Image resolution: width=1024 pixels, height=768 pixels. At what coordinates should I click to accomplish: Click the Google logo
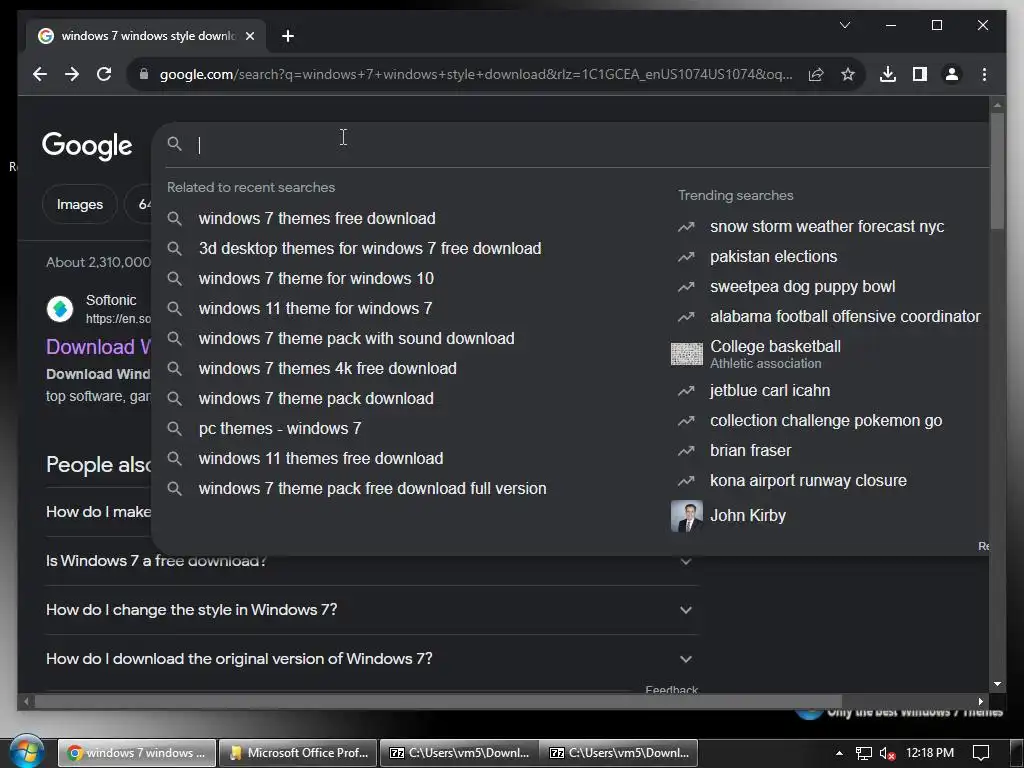[x=87, y=146]
